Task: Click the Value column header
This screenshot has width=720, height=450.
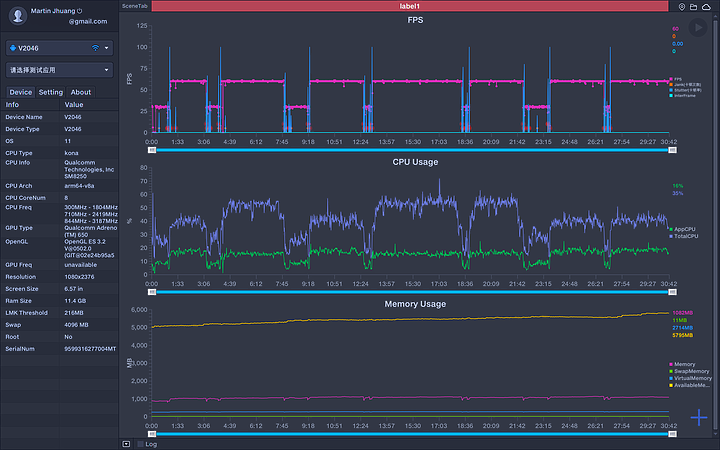Action: click(89, 105)
